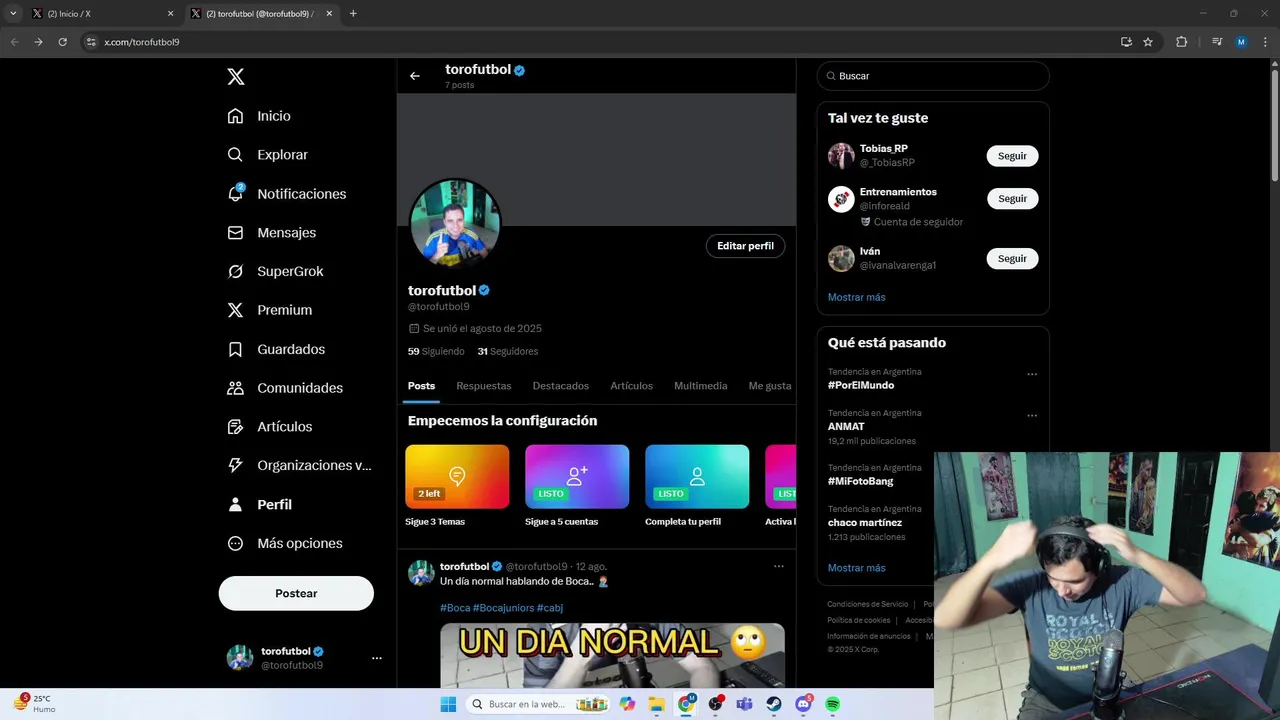The image size is (1280, 720).
Task: Open Premium in the sidebar
Action: tap(269, 310)
